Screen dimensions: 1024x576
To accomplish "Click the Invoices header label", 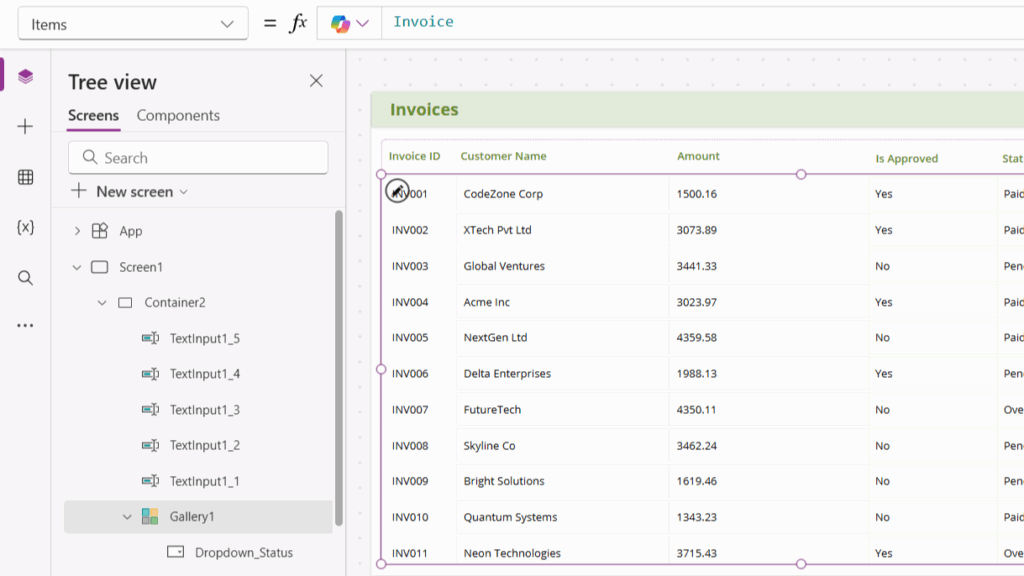I will (424, 109).
